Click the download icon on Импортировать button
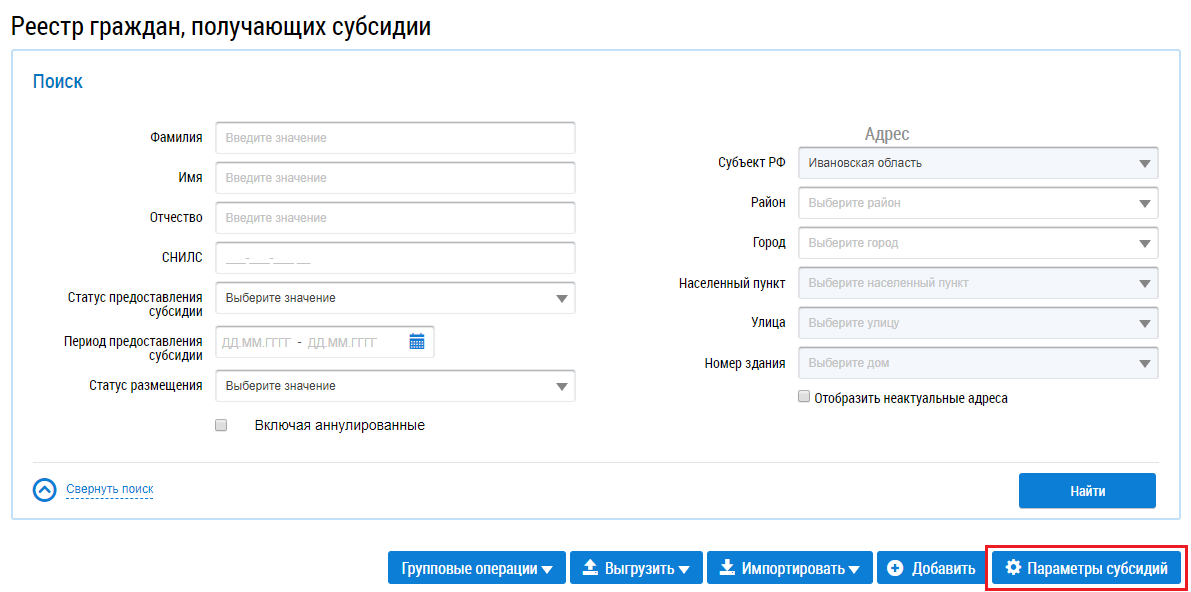 pos(727,568)
